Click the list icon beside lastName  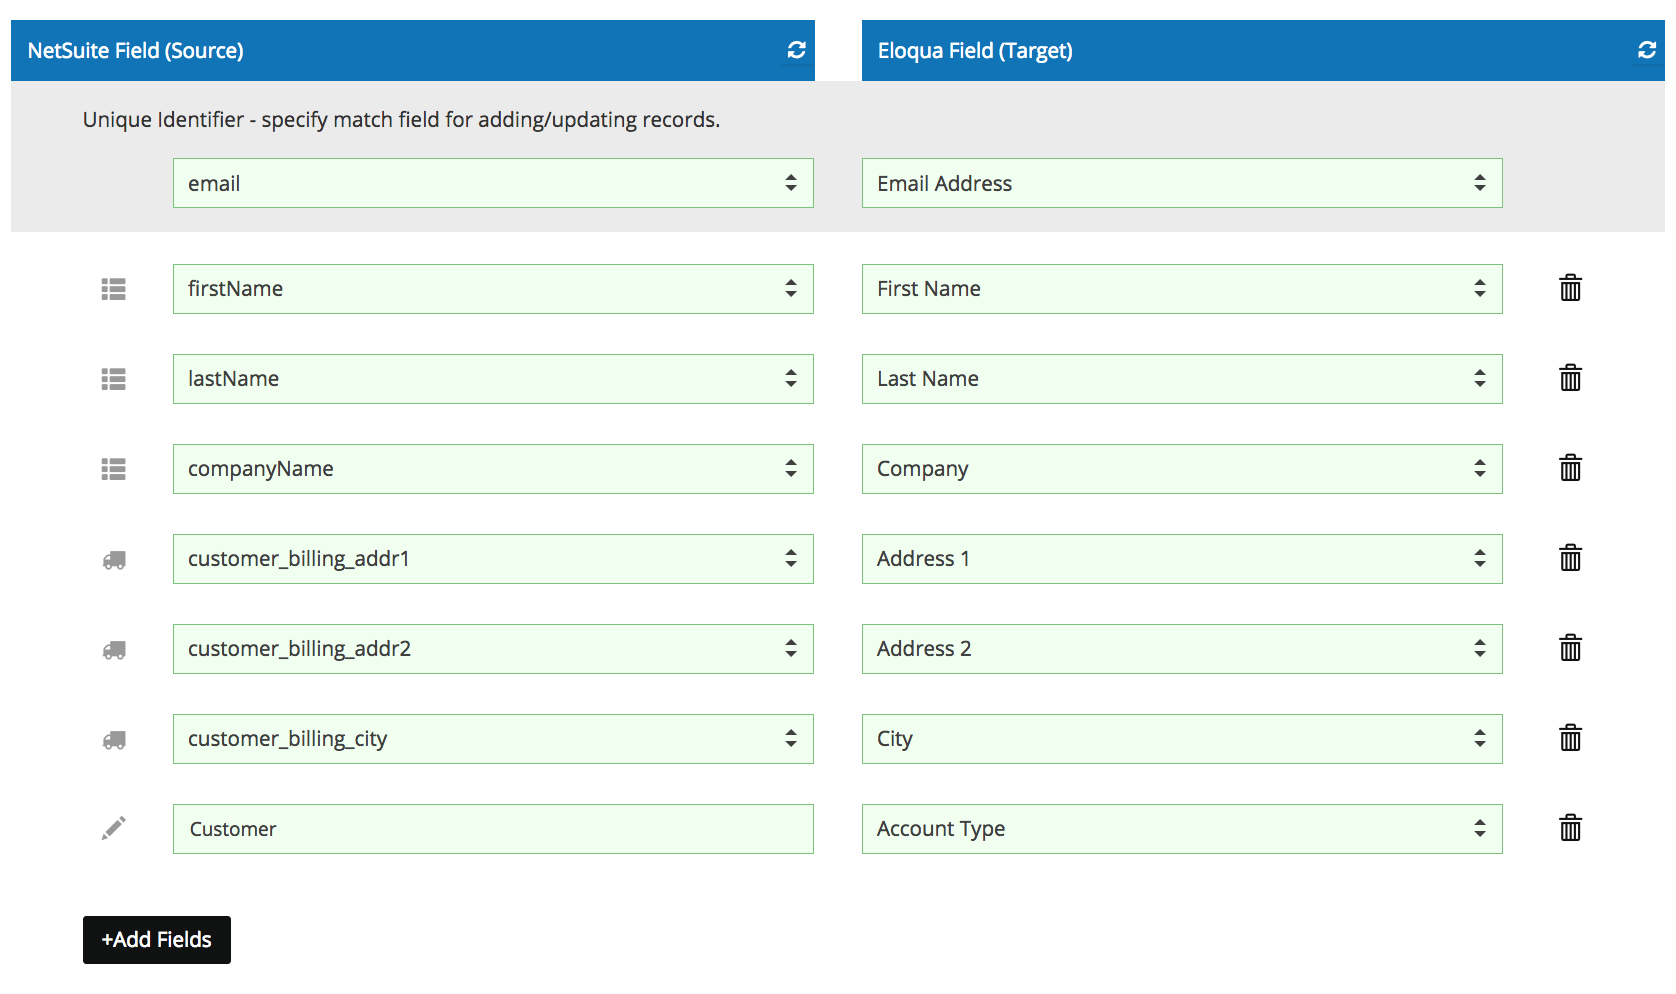(114, 379)
